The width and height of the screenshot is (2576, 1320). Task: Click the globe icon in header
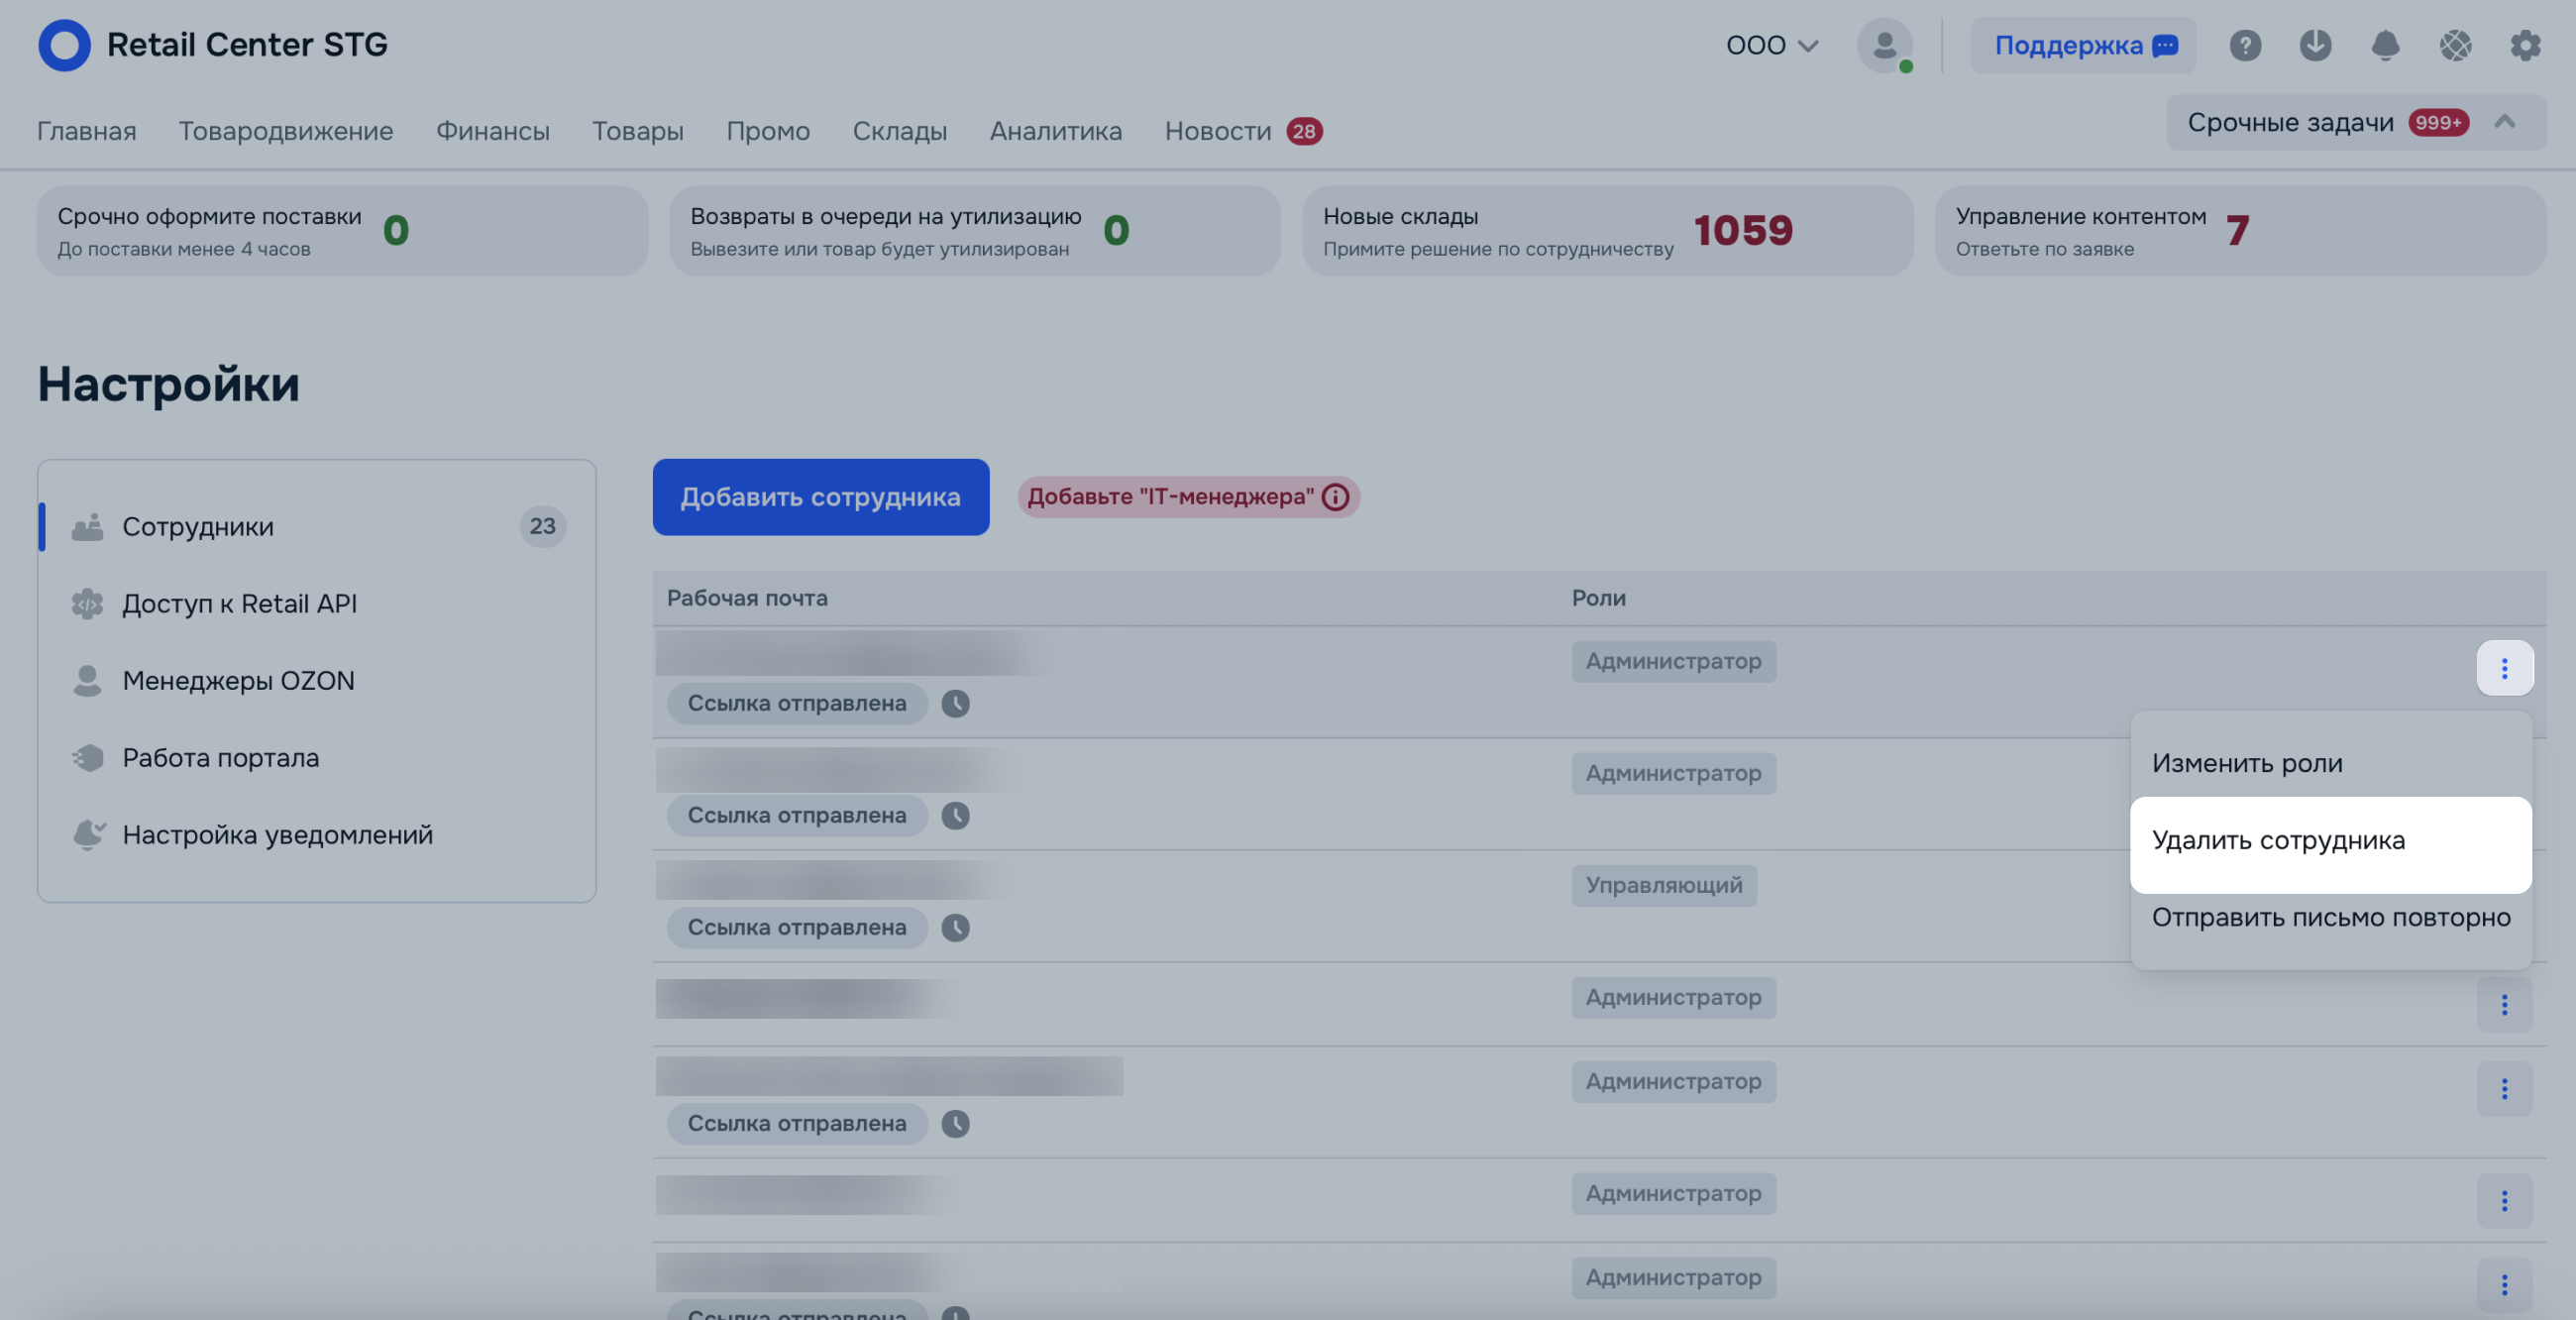pyautogui.click(x=2455, y=45)
